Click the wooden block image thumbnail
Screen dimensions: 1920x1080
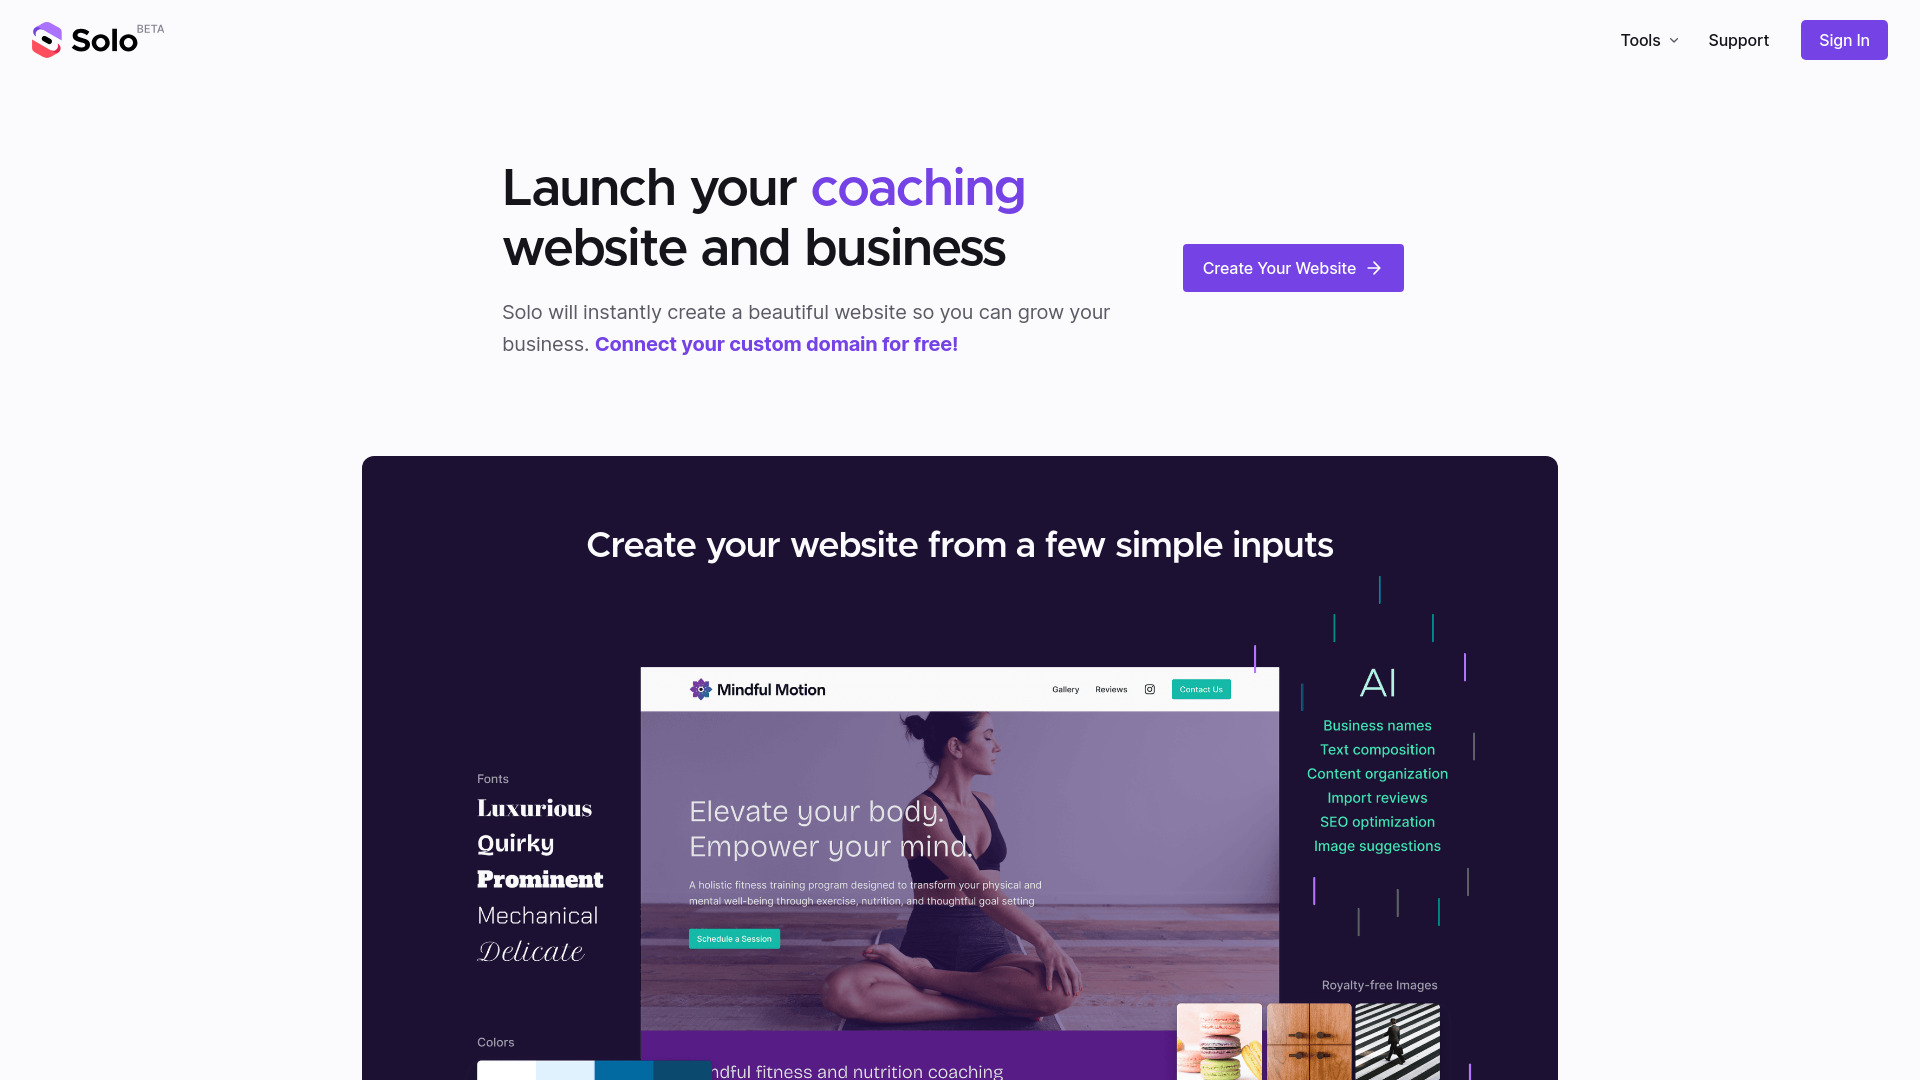(1307, 1042)
